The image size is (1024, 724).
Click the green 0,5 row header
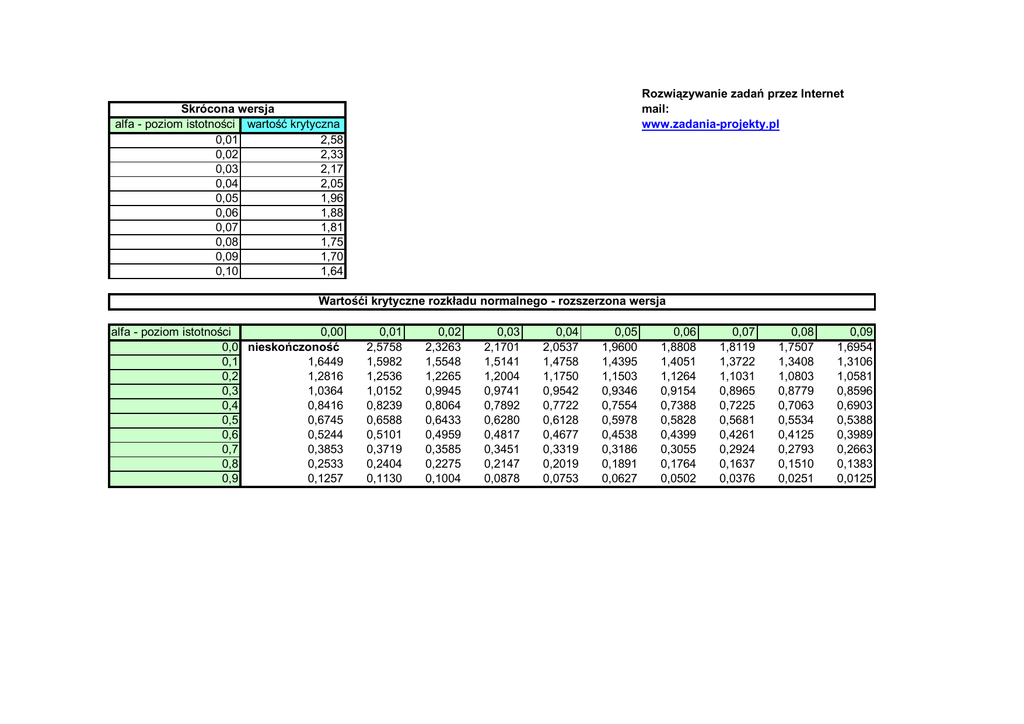pyautogui.click(x=175, y=420)
